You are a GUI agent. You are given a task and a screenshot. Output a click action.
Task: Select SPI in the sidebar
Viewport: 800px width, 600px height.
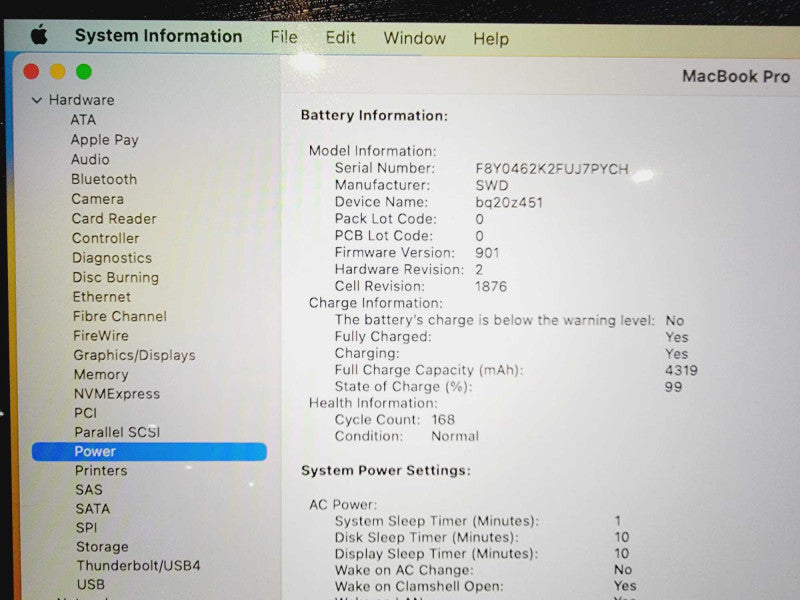[86, 528]
